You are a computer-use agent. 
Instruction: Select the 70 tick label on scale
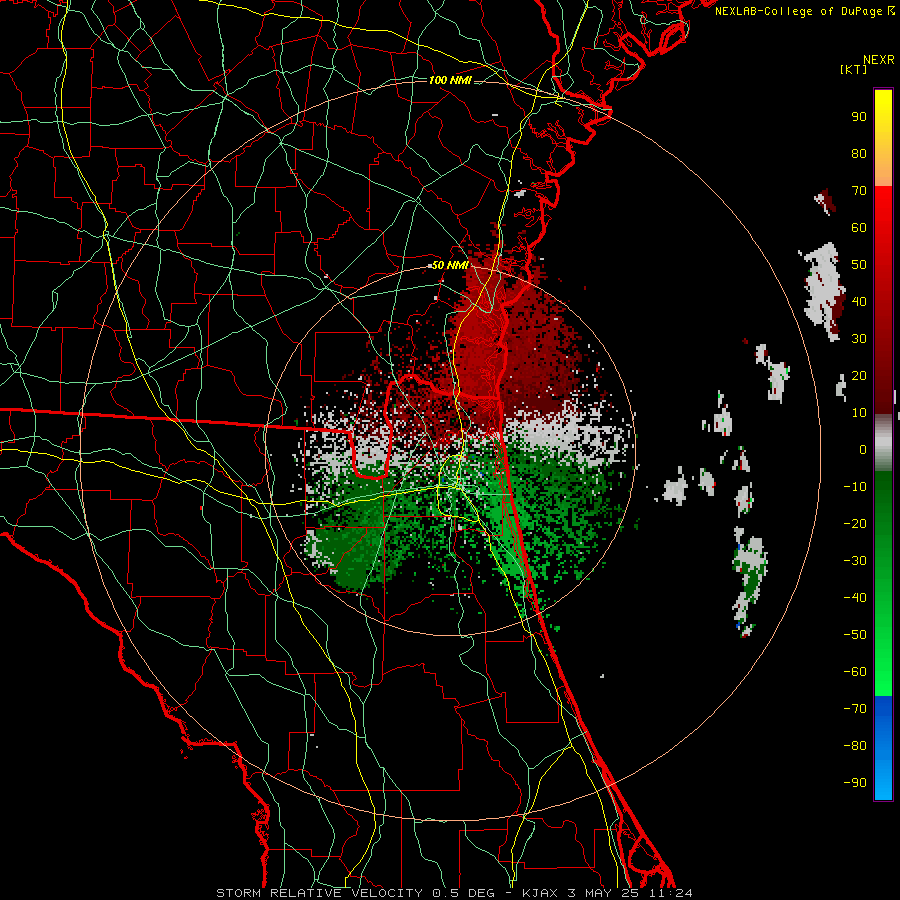[859, 191]
